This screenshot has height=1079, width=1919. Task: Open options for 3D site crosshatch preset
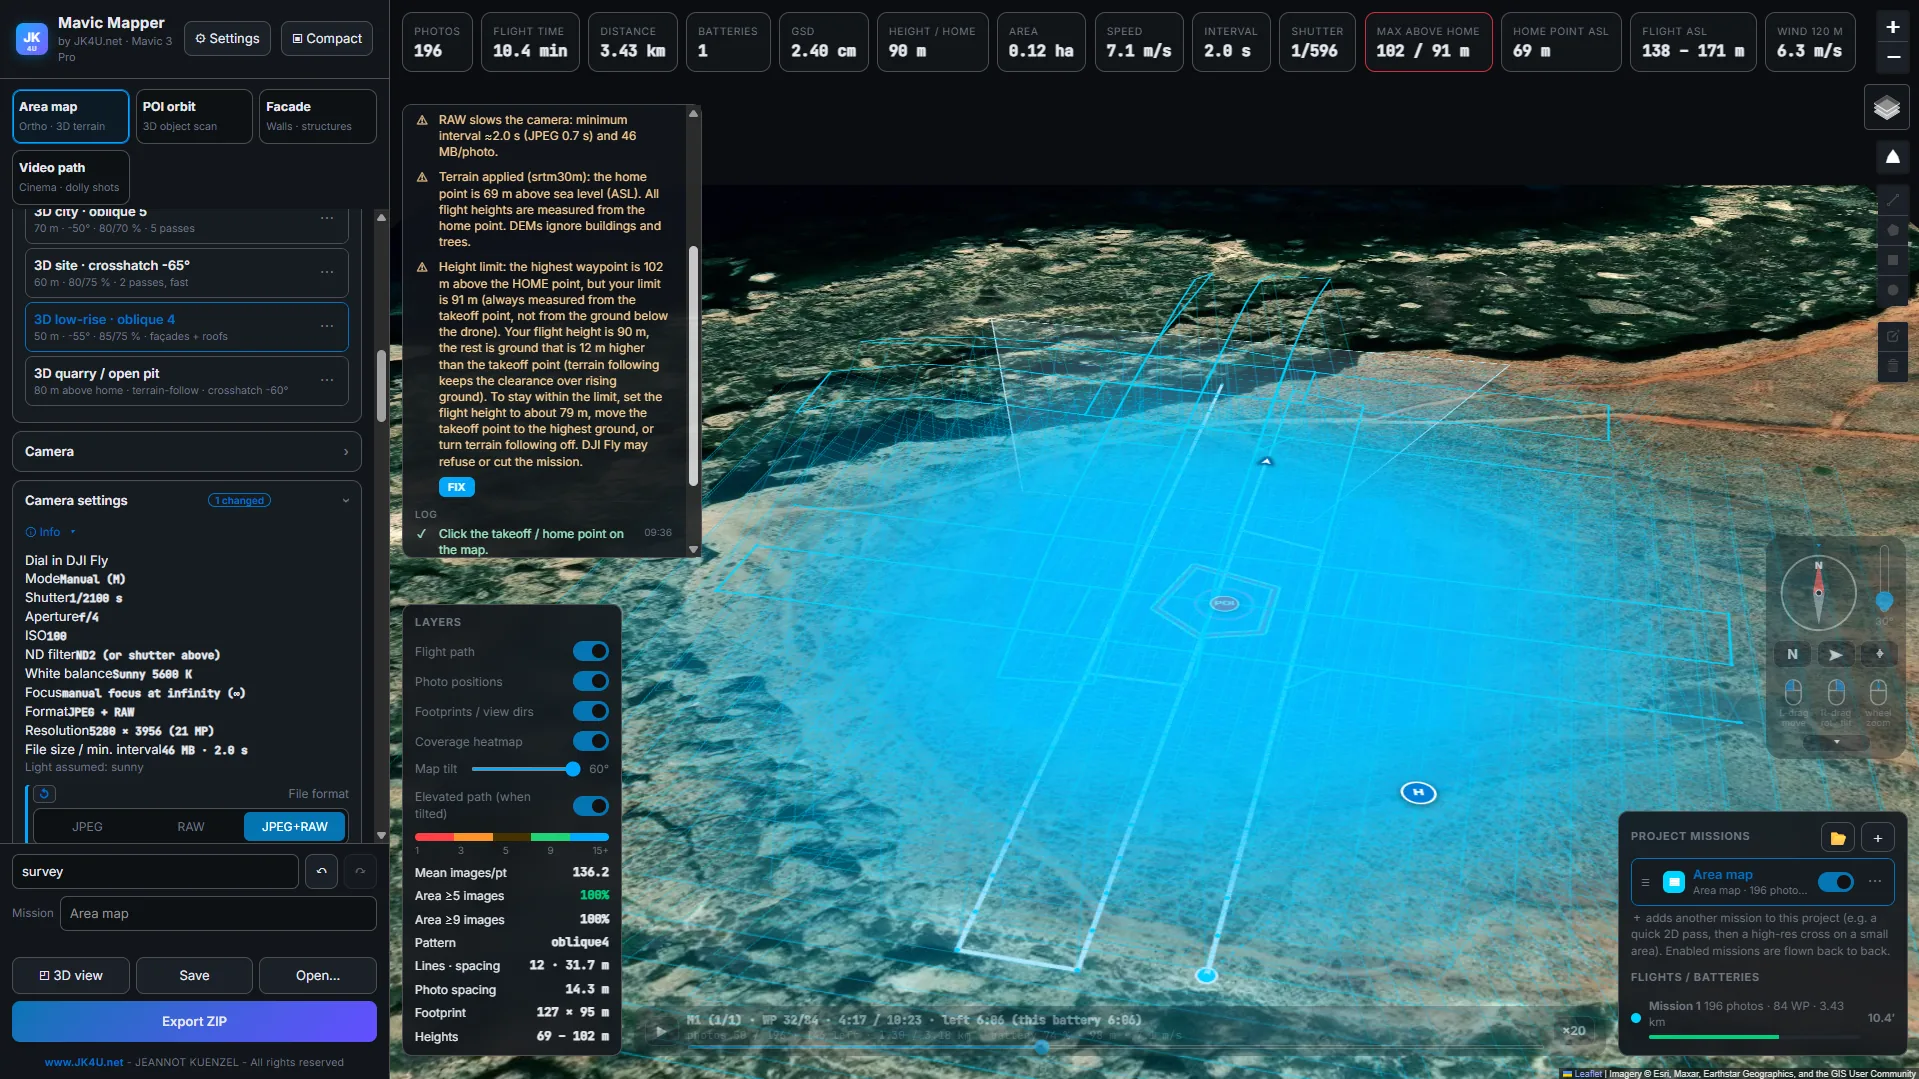[x=327, y=273]
